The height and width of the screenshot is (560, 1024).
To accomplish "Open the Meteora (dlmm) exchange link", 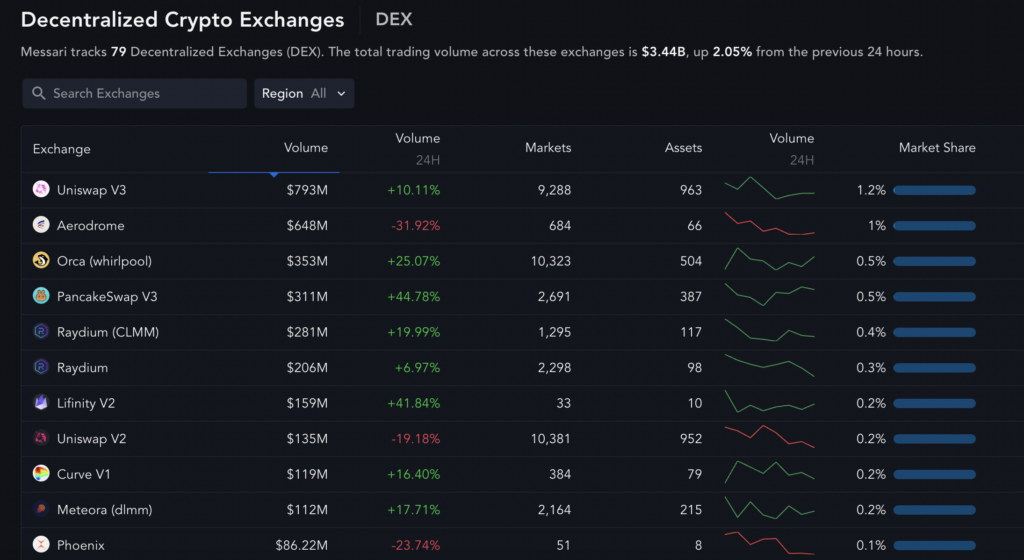I will pyautogui.click(x=104, y=510).
